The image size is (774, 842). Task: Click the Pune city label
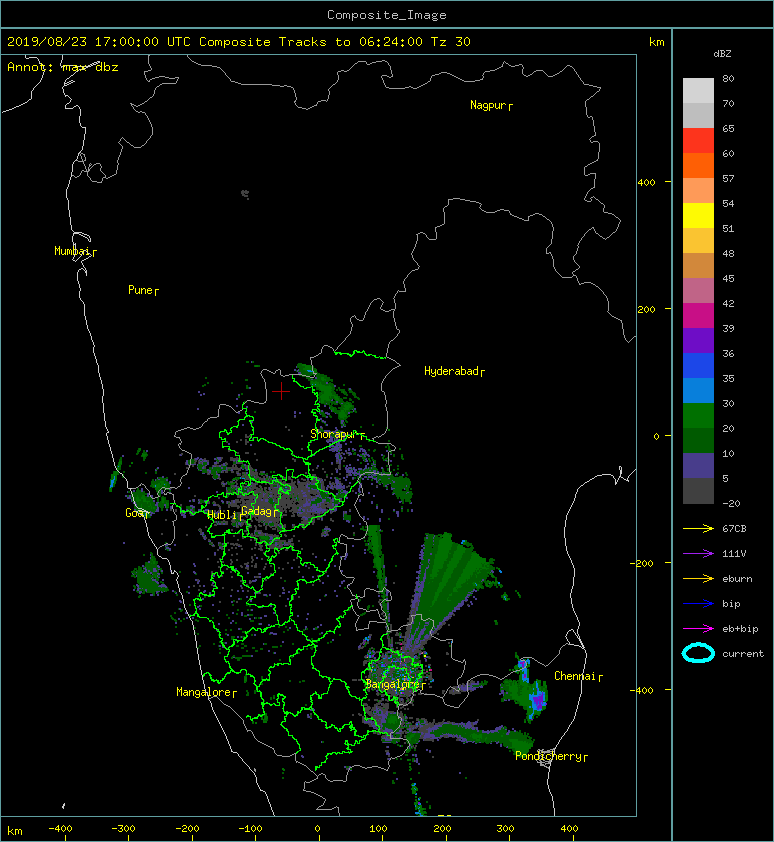pos(141,290)
